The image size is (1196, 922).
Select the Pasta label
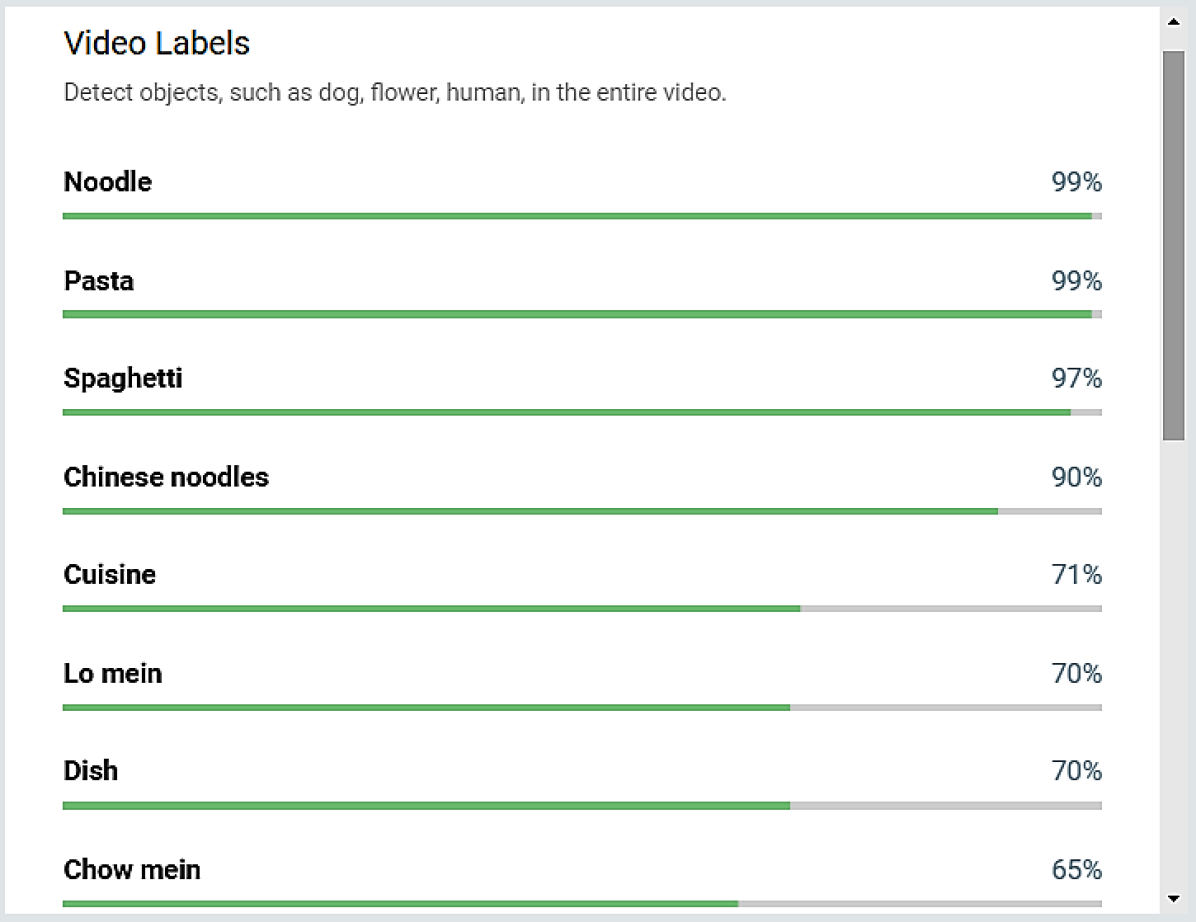(99, 281)
